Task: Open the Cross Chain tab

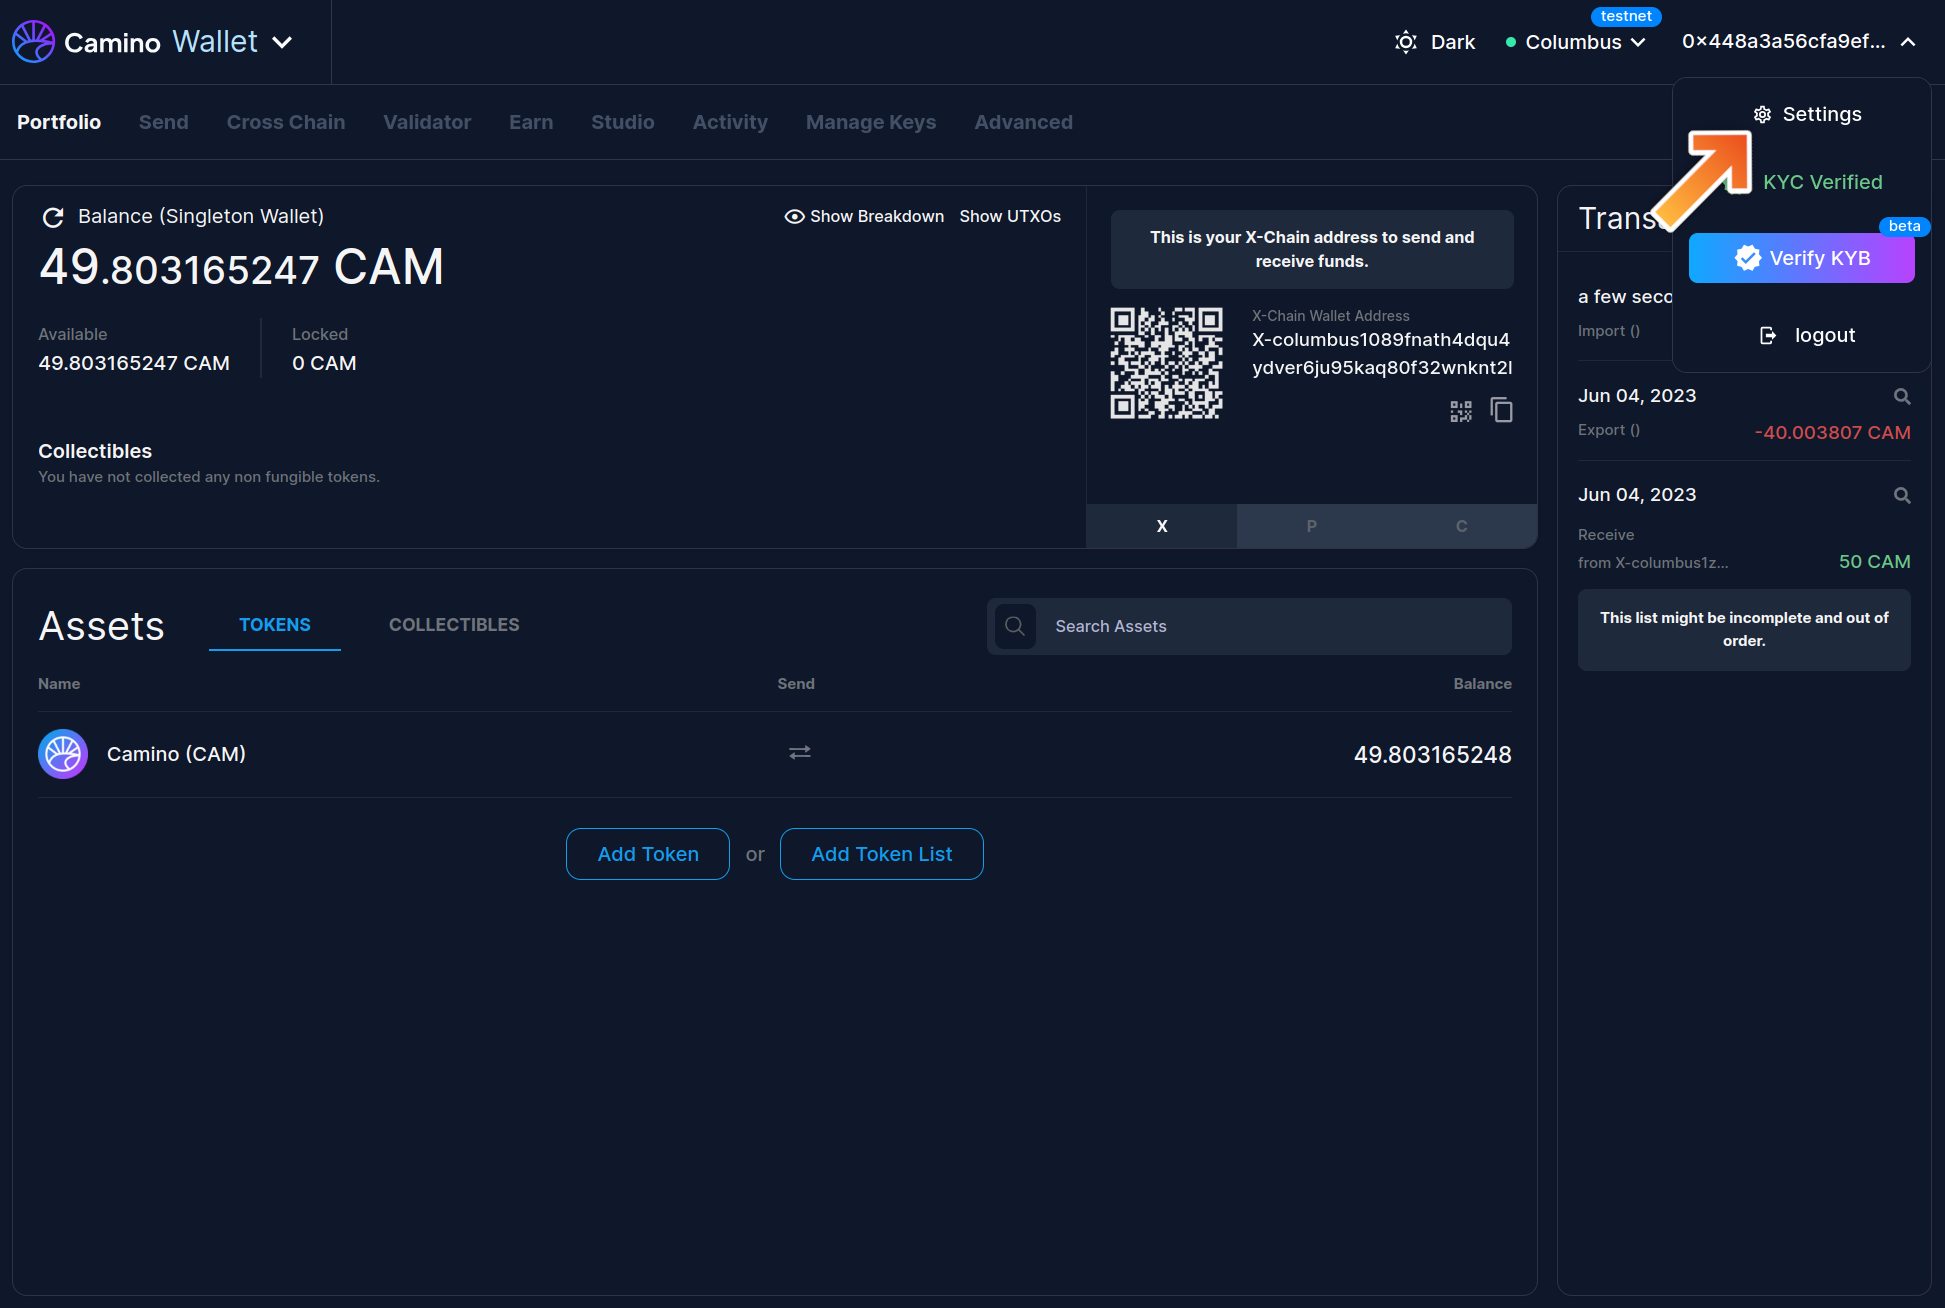Action: pos(285,122)
